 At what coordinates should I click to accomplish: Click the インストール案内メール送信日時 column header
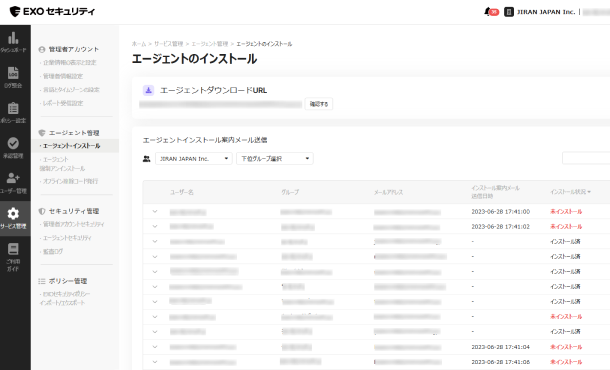coord(495,192)
